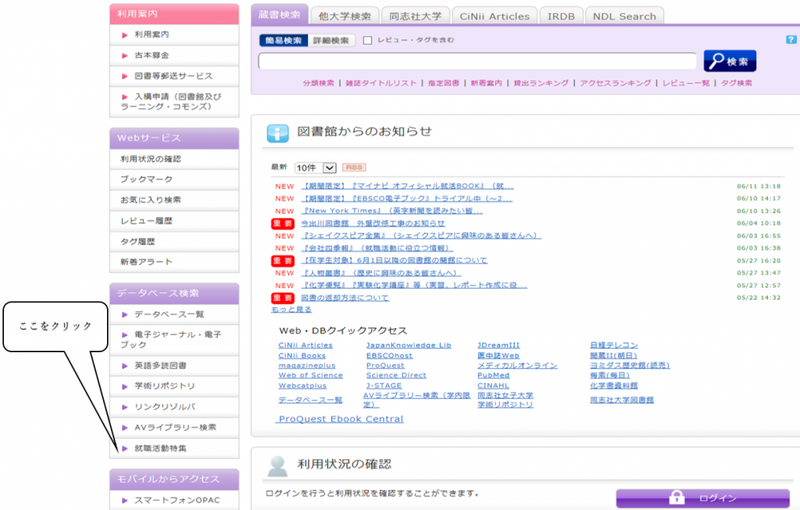The width and height of the screenshot is (800, 510).
Task: Open the 会社四季報 notice
Action: coord(377,248)
